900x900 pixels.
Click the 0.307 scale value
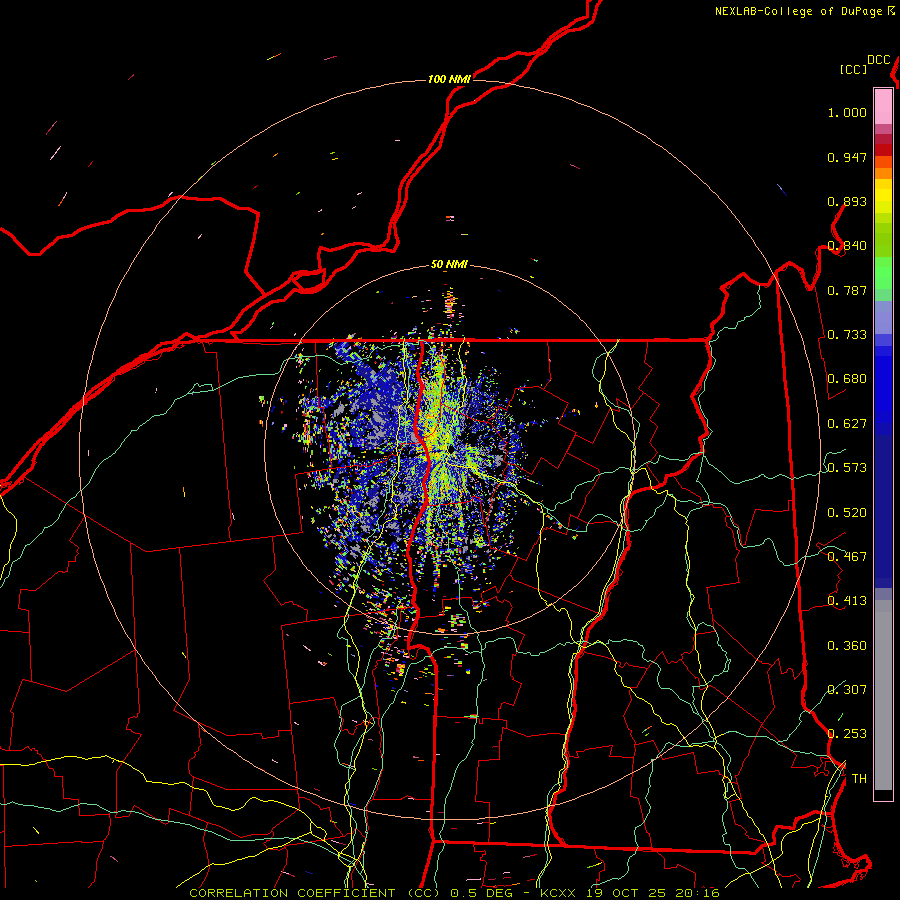pyautogui.click(x=847, y=690)
